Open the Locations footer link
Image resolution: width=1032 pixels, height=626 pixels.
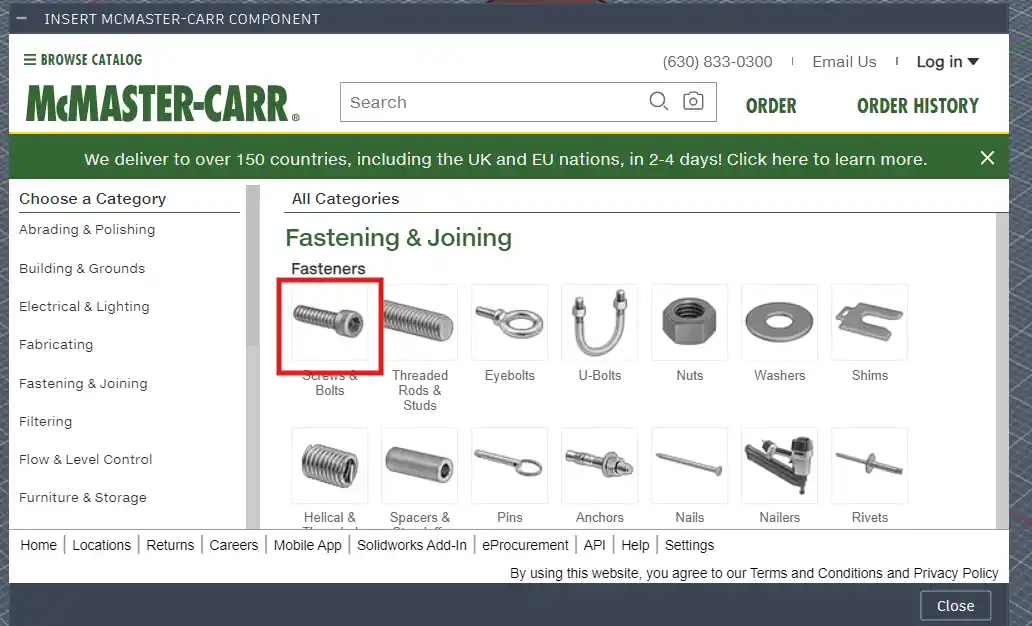coord(101,545)
